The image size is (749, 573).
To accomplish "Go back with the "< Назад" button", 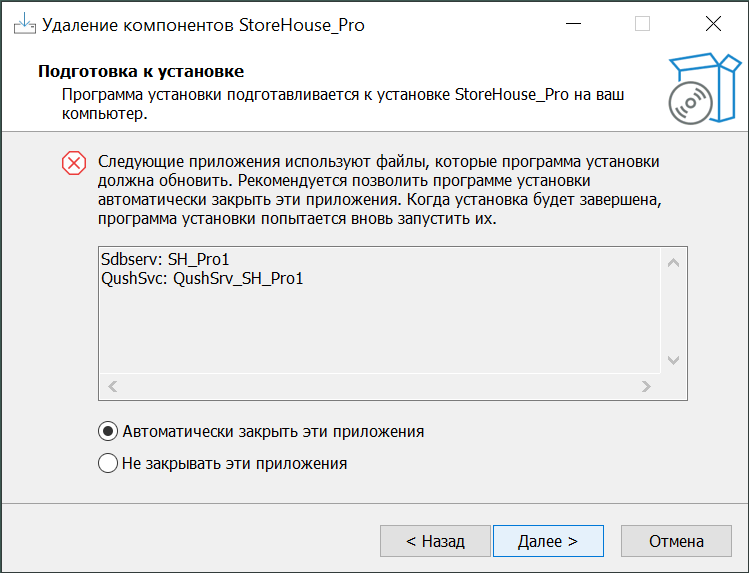I will pos(435,541).
